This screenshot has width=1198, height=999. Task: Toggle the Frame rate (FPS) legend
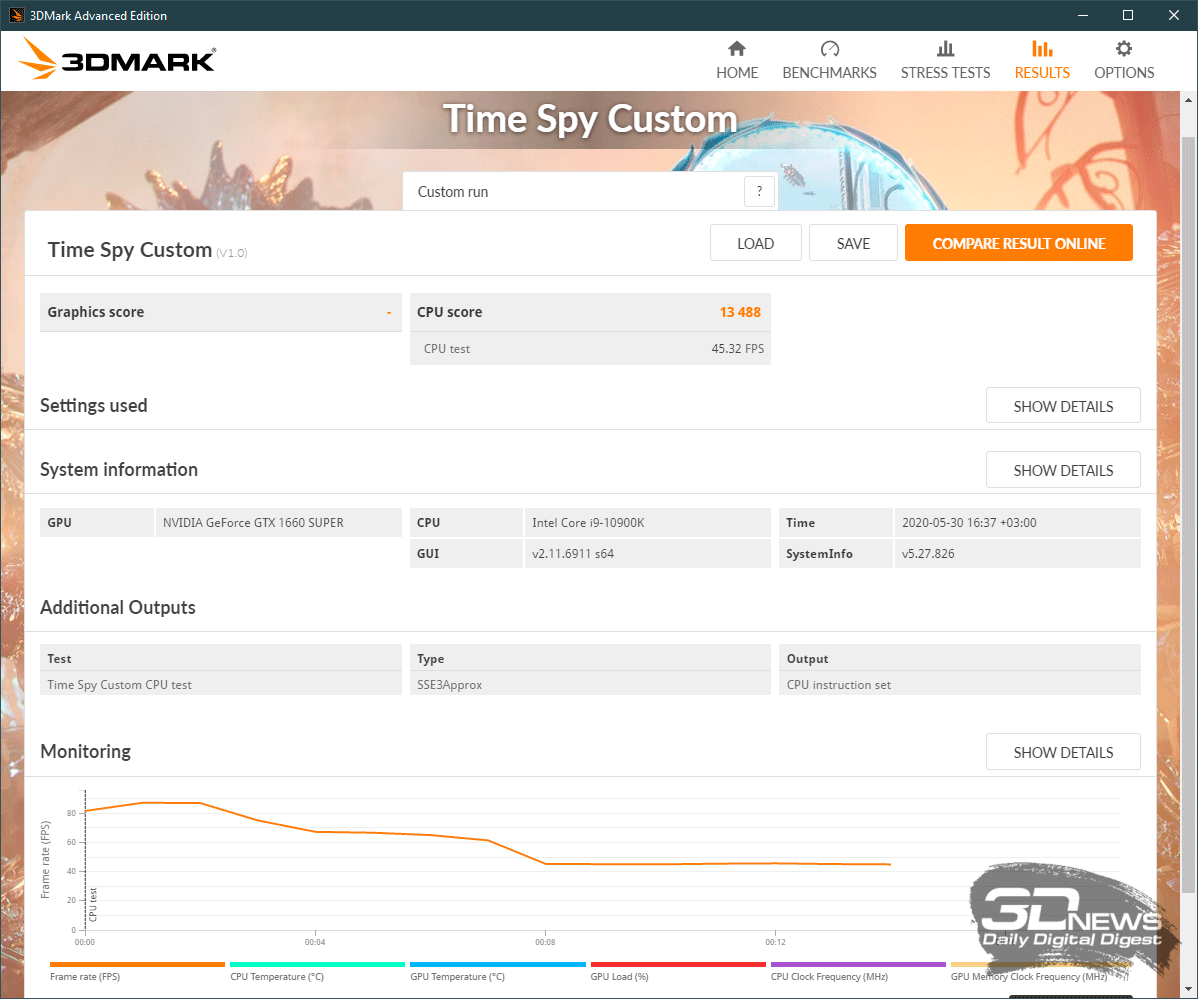tap(85, 977)
